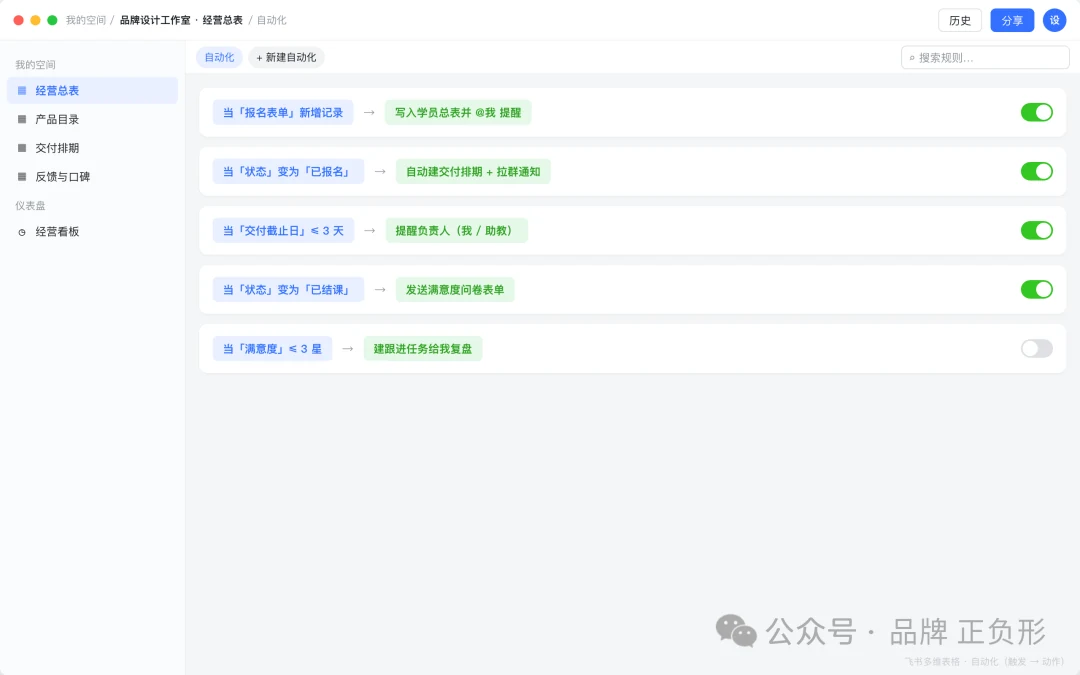Open 交付排期 in the sidebar
This screenshot has height=675, width=1080.
coord(92,148)
